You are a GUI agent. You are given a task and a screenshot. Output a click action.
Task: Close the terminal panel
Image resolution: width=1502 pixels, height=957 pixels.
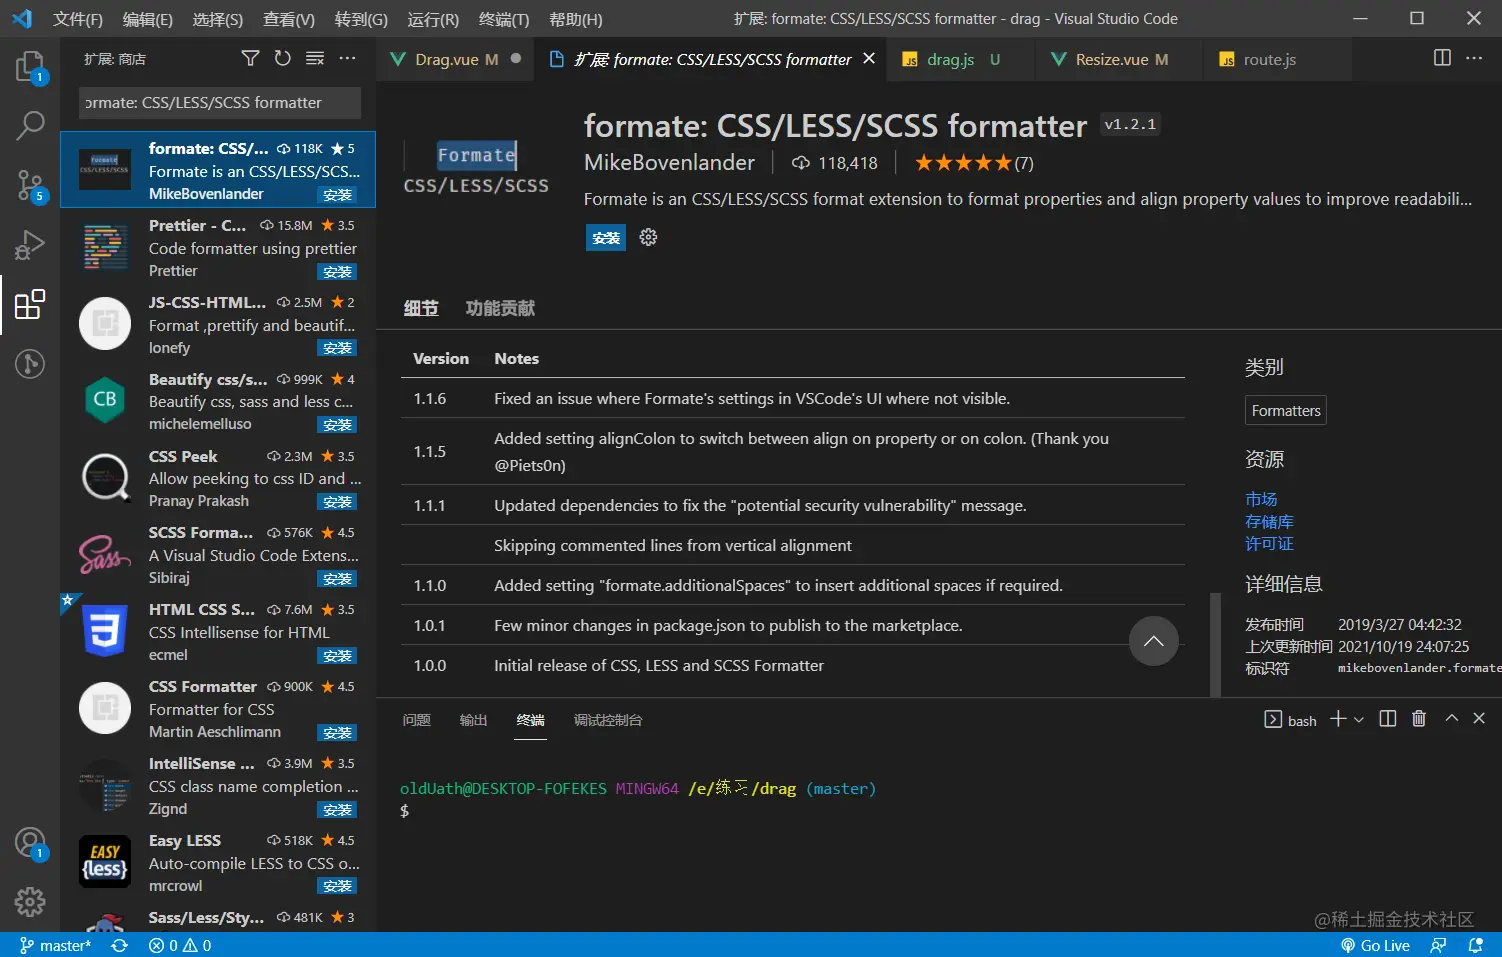point(1479,718)
